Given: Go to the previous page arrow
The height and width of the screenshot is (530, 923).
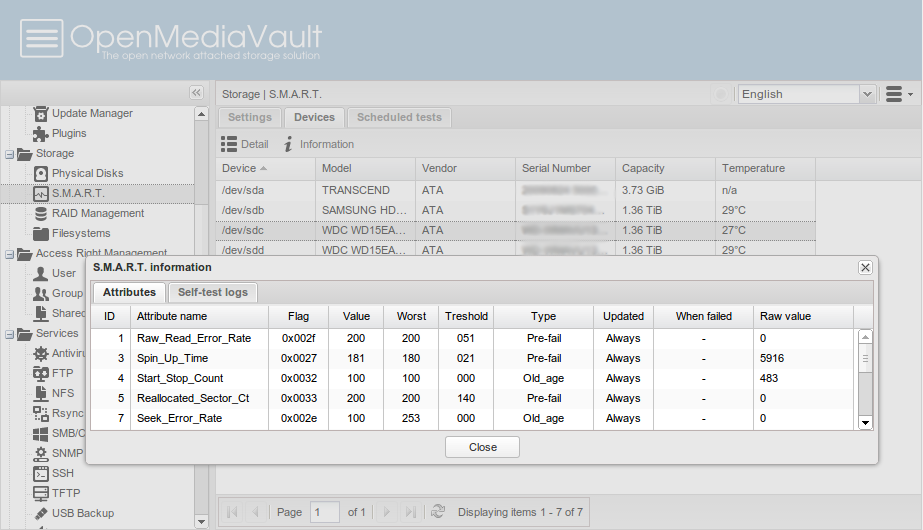Looking at the screenshot, I should pos(255,512).
